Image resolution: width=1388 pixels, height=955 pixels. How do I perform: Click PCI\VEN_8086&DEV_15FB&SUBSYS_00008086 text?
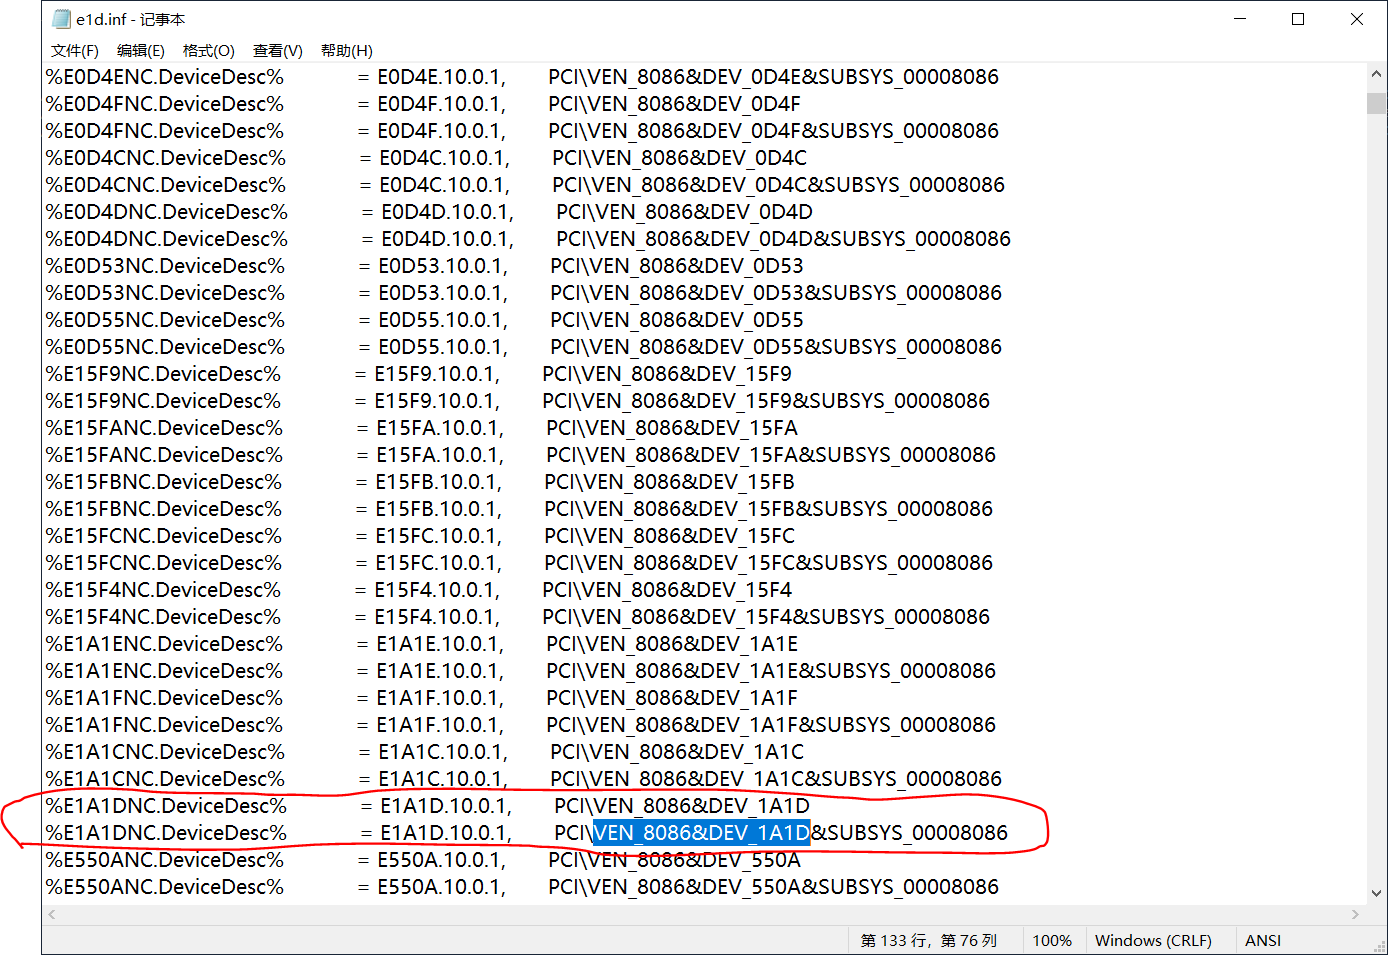tap(768, 509)
